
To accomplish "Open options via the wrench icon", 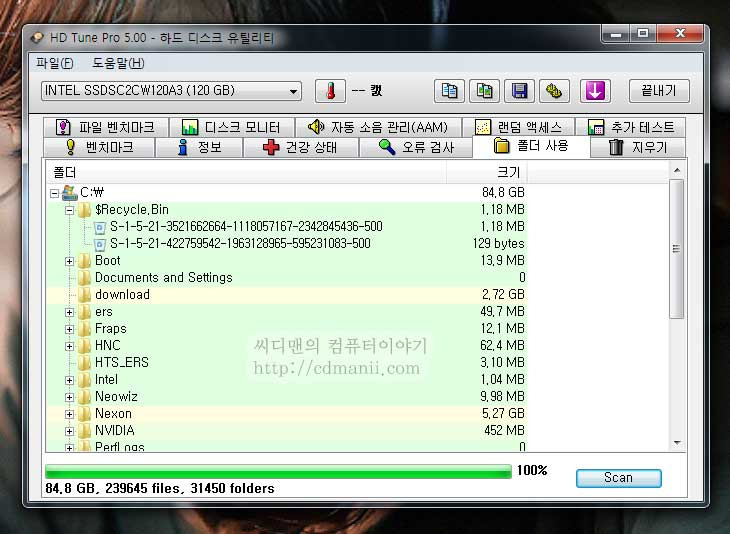I will coord(554,91).
